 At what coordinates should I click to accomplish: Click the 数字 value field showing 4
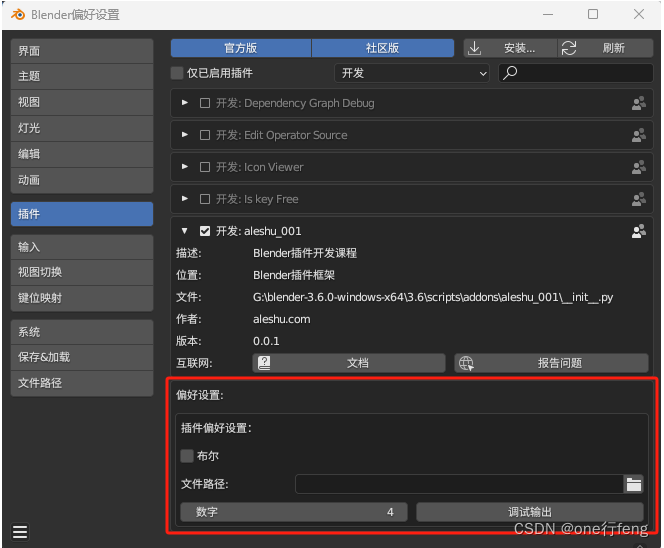pyautogui.click(x=294, y=512)
